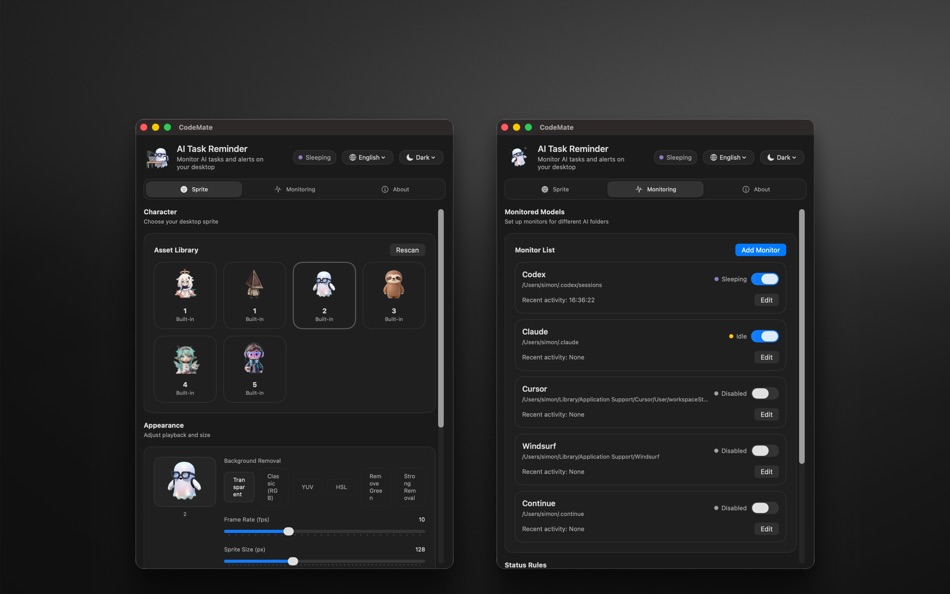Click the Codex path /Users/simon/.codex/sessions
The width and height of the screenshot is (950, 594).
(562, 285)
